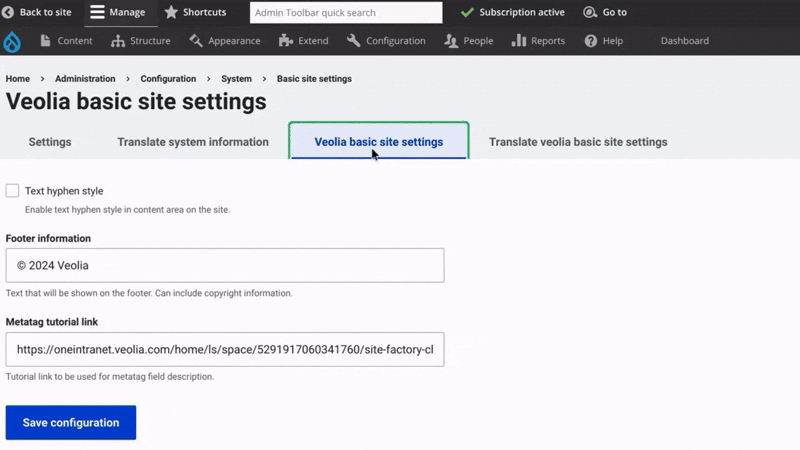Select the Veolia basic site settings tab
This screenshot has height=450, width=800.
(379, 142)
